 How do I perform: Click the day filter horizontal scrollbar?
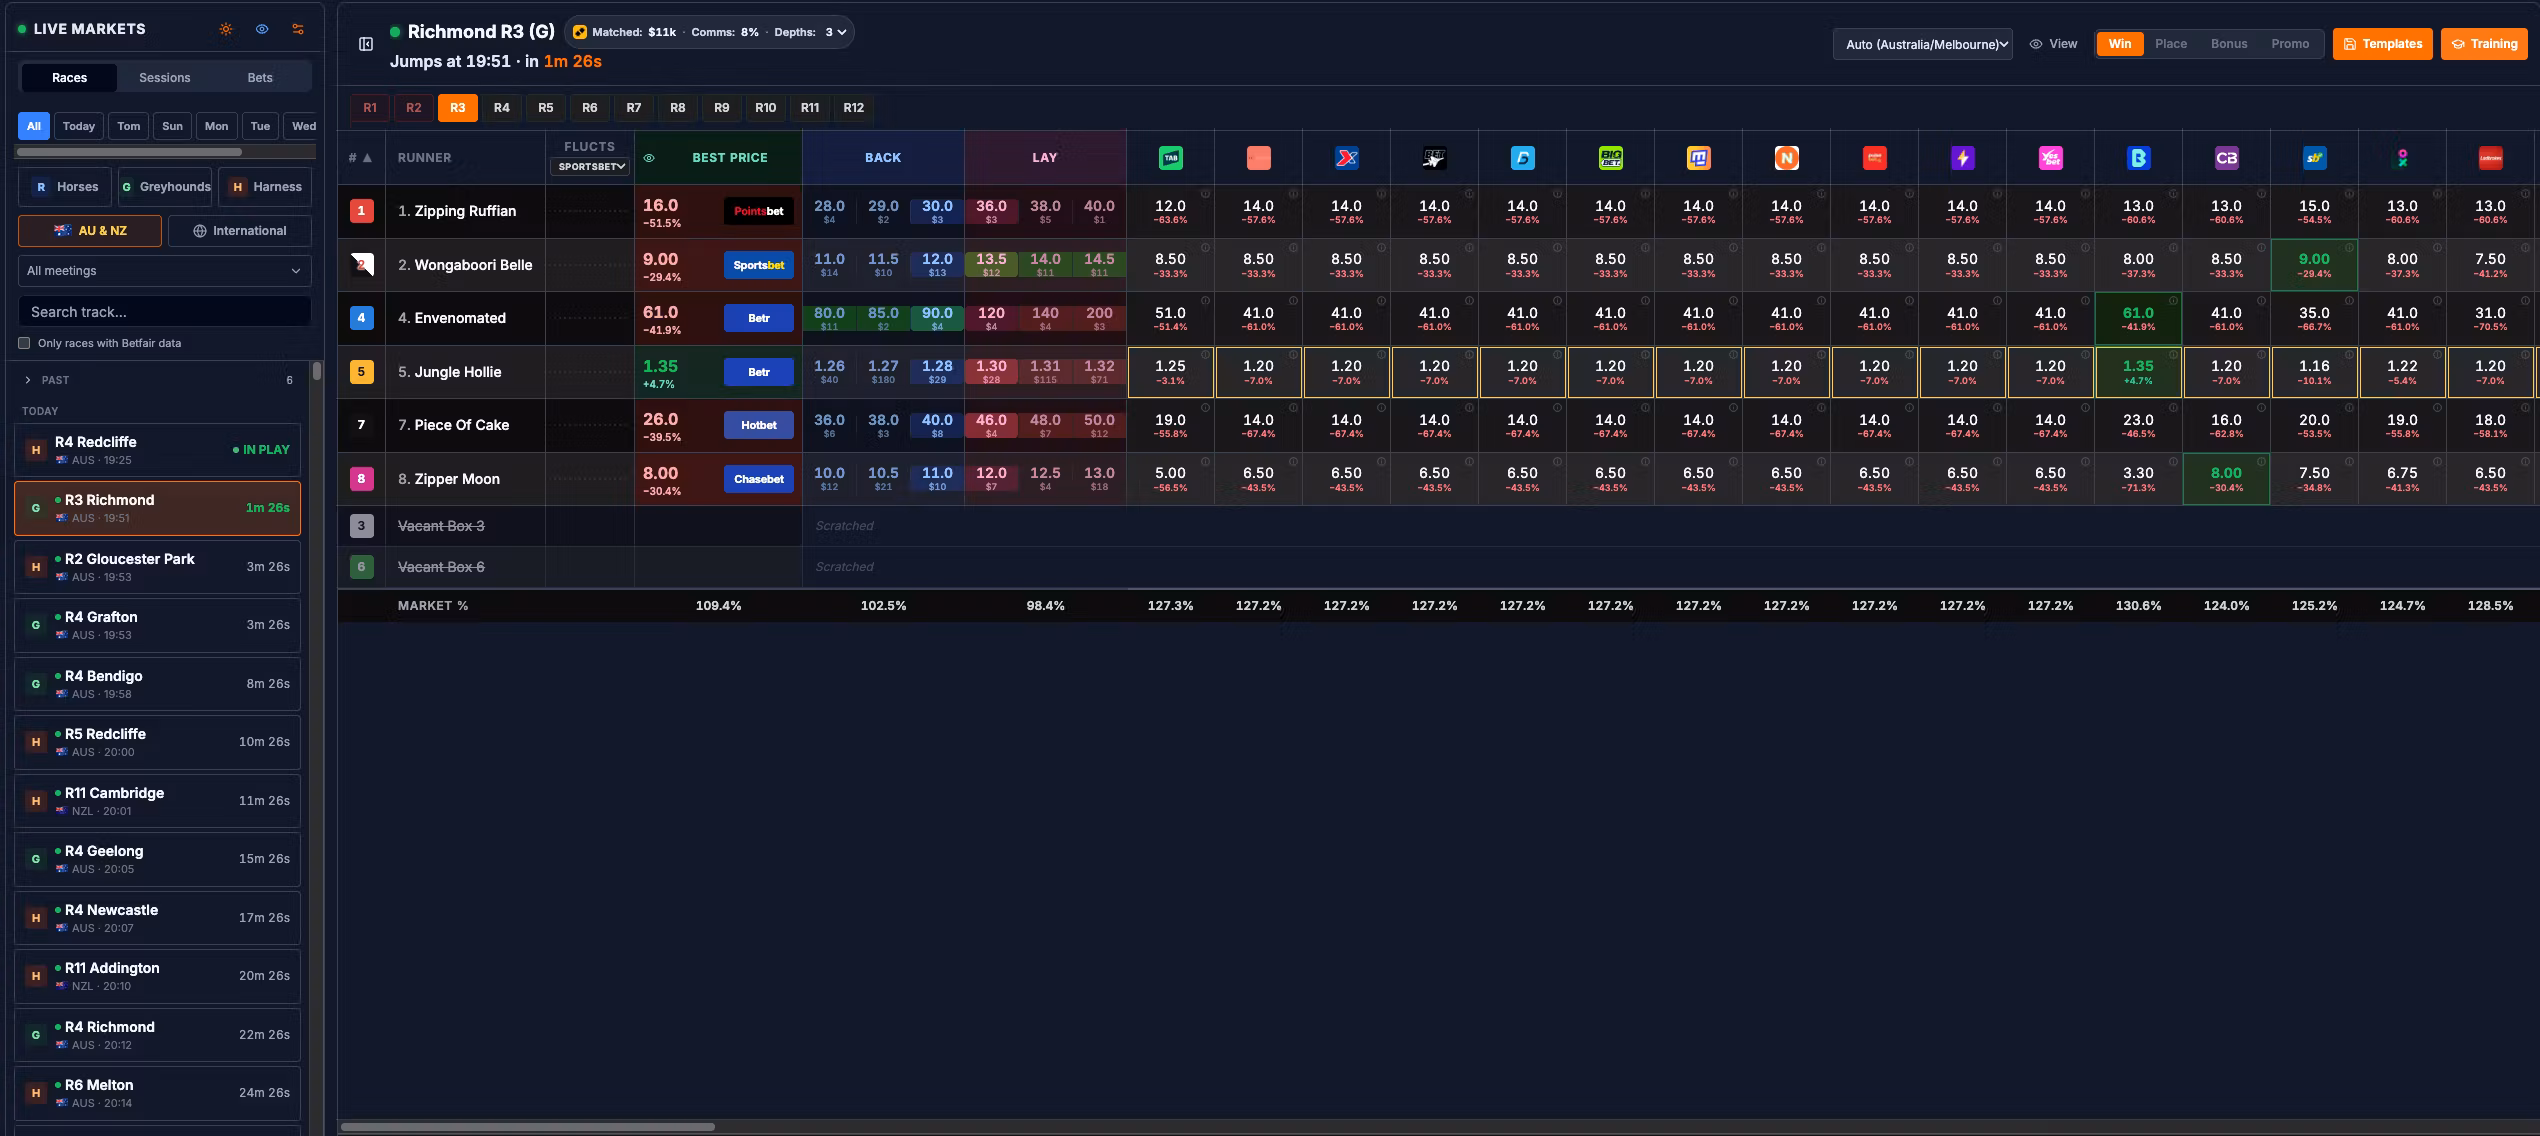point(129,152)
